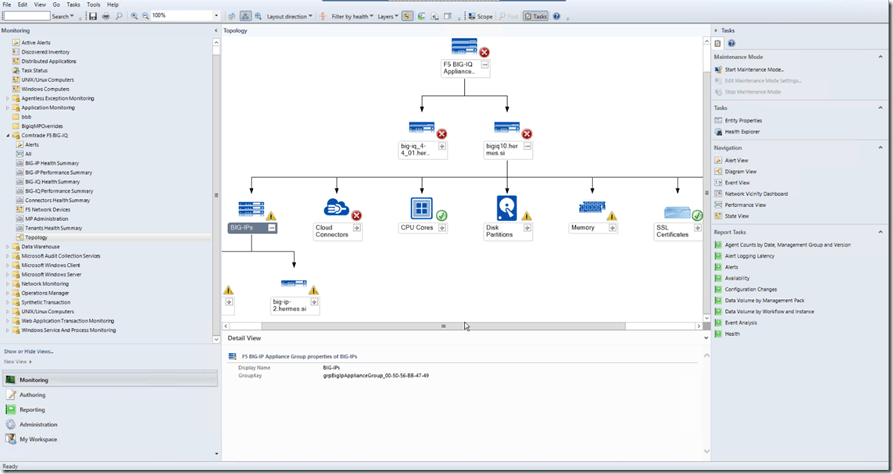This screenshot has width=893, height=474.
Task: Click the save icon in toolbar
Action: tap(93, 17)
